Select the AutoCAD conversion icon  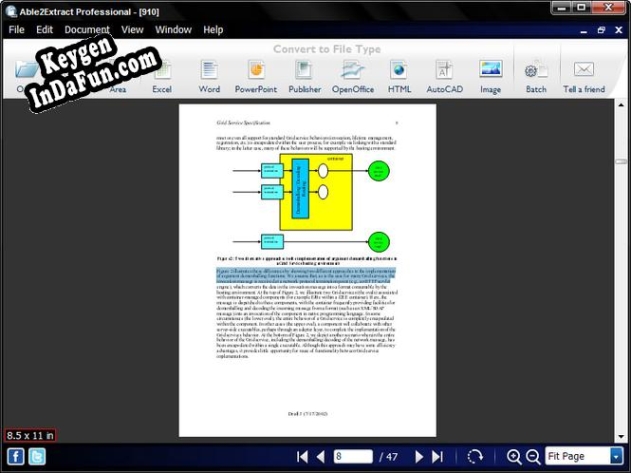(x=445, y=77)
